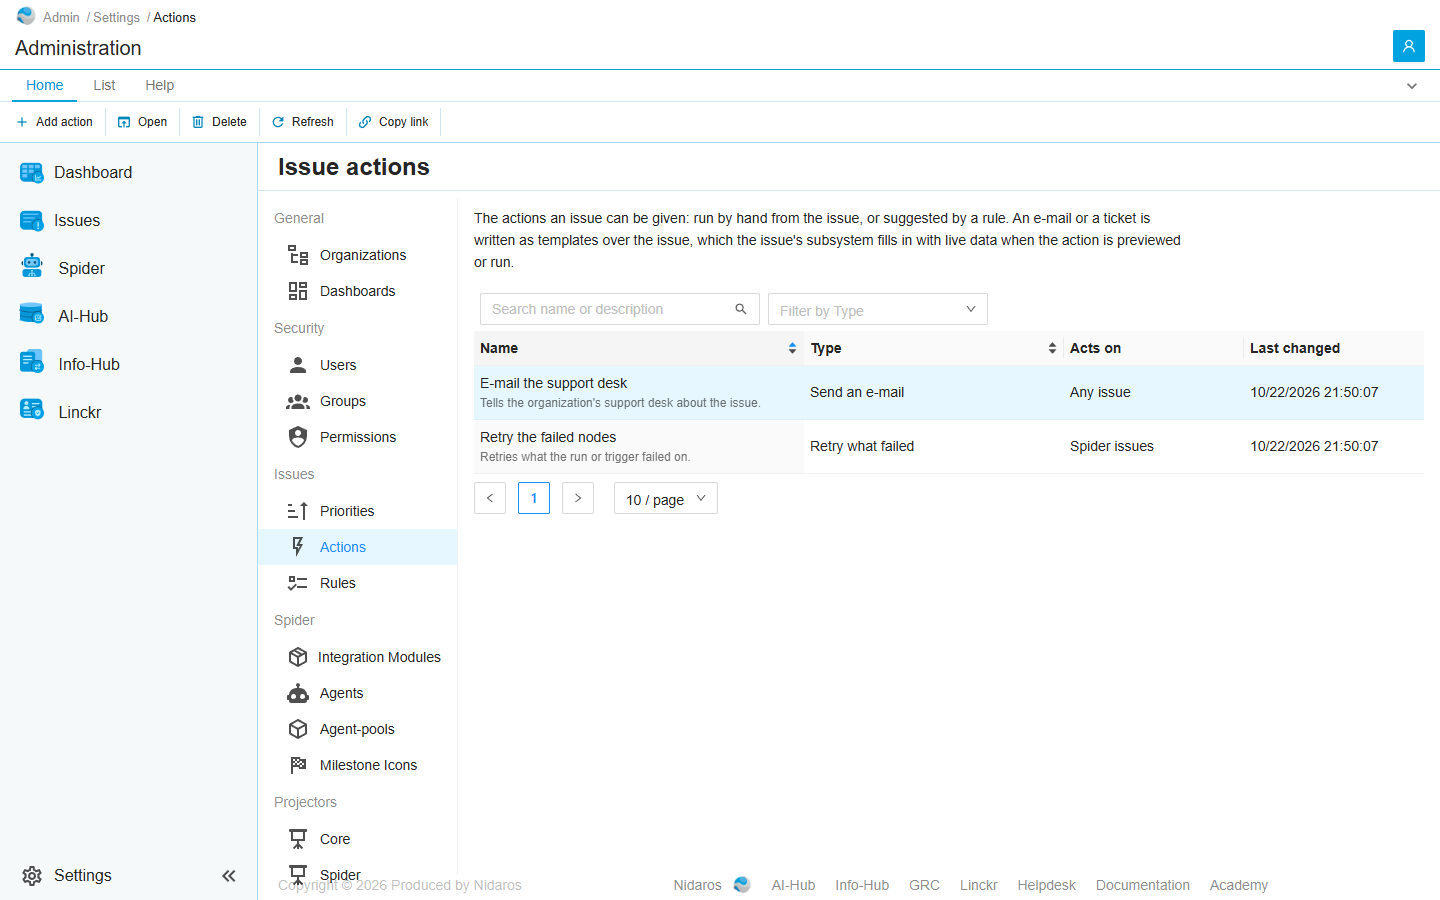Click the Any issue cell
Screen dimensions: 1440x900
(1100, 392)
